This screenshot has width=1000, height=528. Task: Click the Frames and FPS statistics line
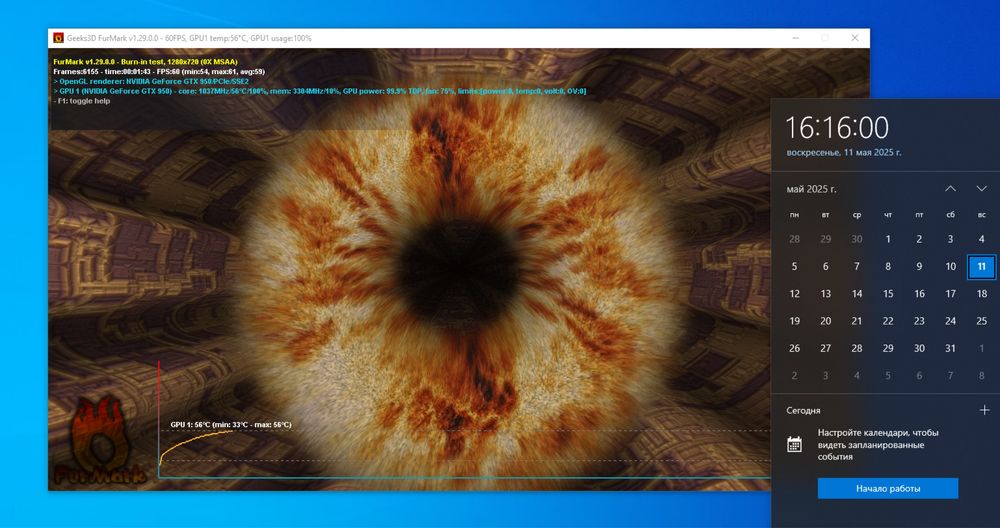coord(159,71)
